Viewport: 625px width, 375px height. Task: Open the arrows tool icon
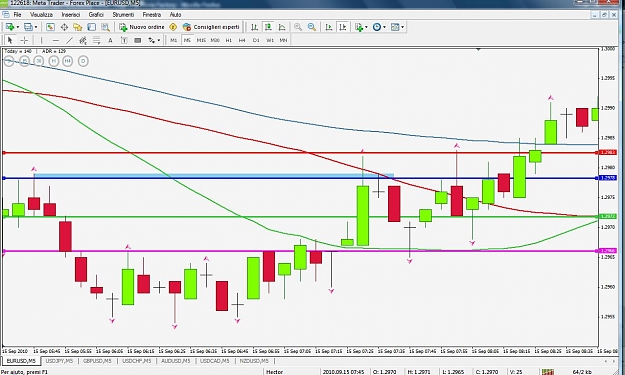(x=151, y=40)
